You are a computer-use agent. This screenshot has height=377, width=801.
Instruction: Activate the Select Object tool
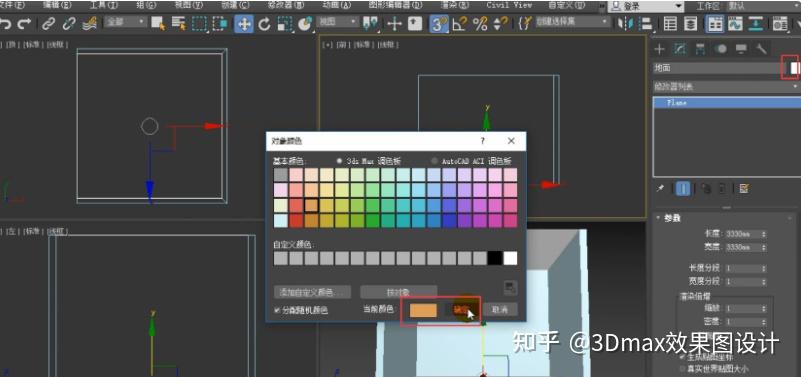tap(158, 23)
